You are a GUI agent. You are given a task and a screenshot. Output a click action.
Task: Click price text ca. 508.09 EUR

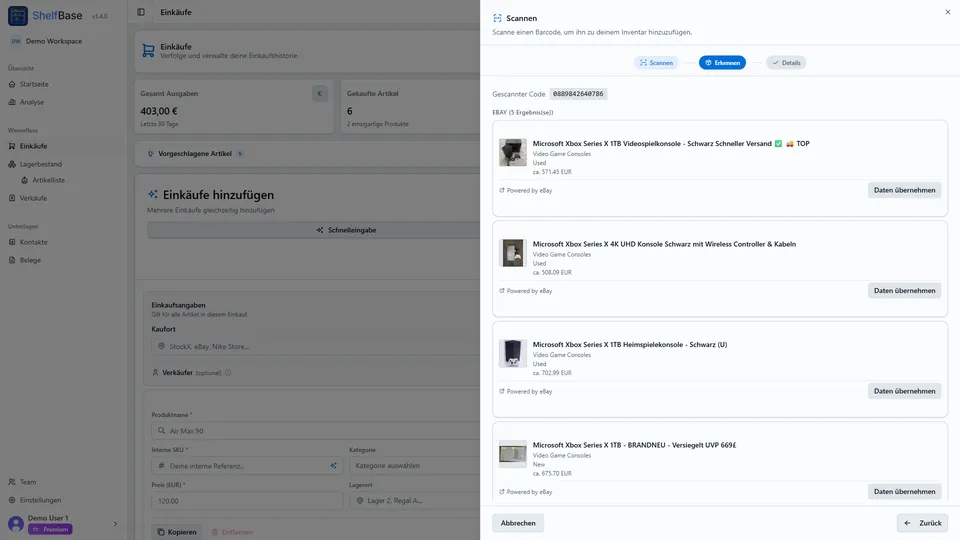click(x=552, y=272)
